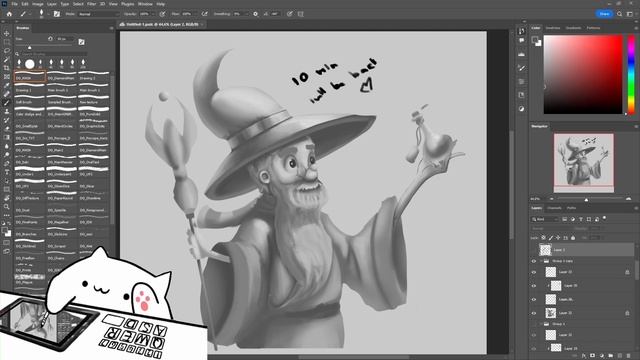Screen dimensions: 640x360
Task: Create a new adjustment layer icon
Action: 602,356
